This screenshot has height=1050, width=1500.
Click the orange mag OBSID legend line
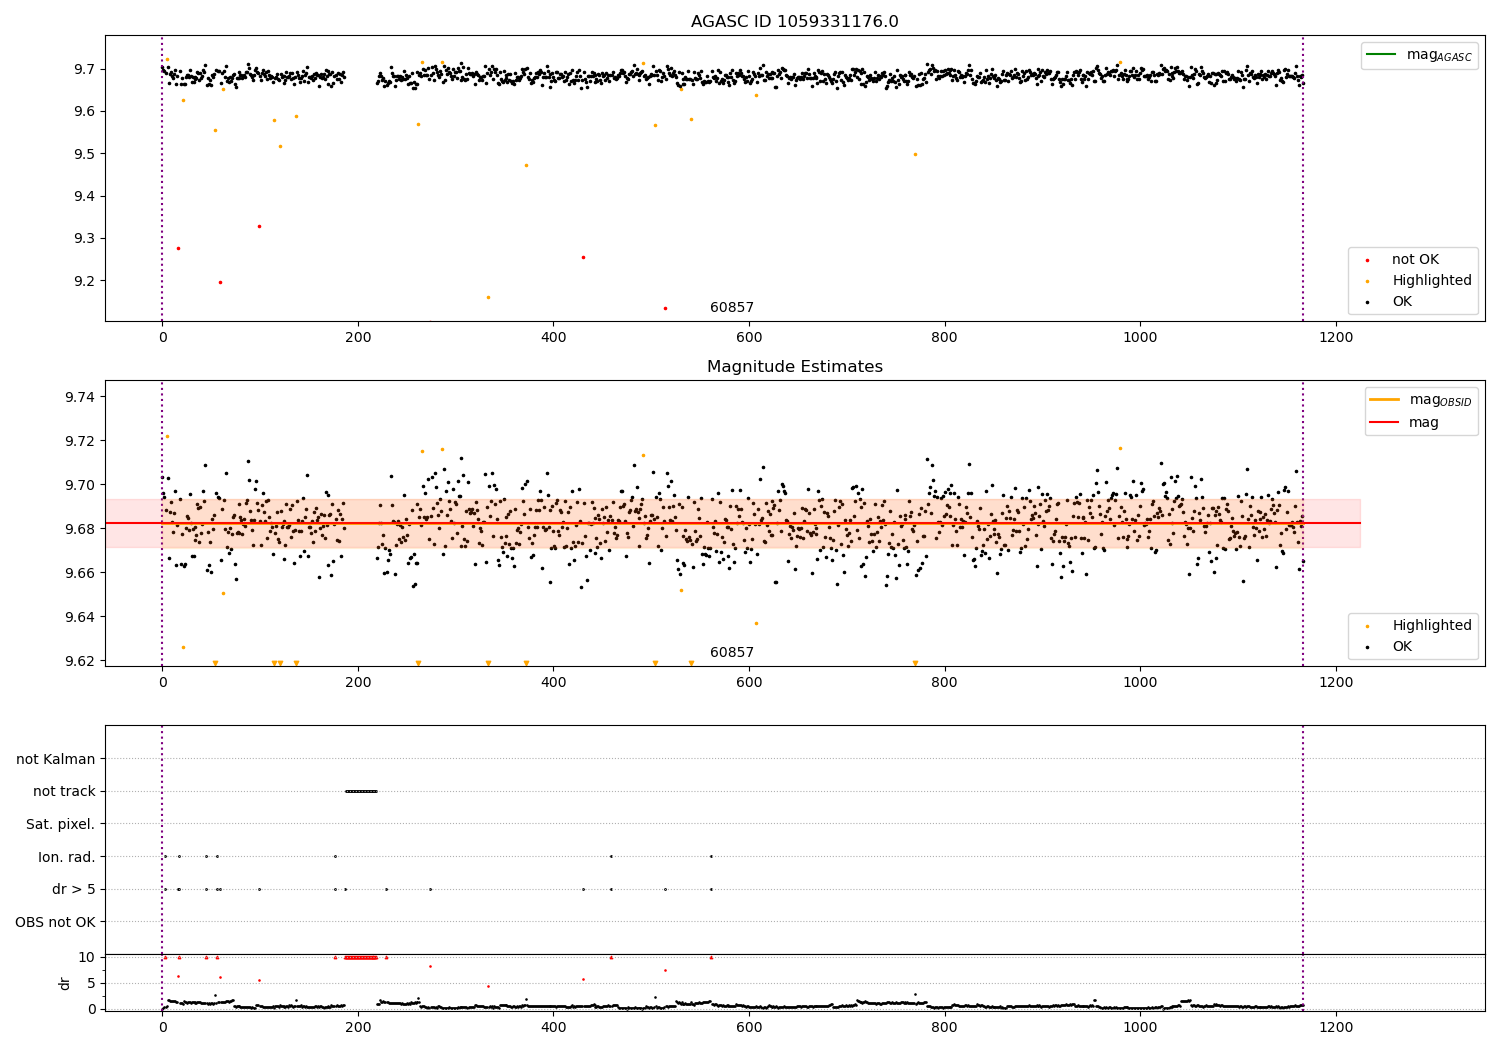click(1385, 400)
